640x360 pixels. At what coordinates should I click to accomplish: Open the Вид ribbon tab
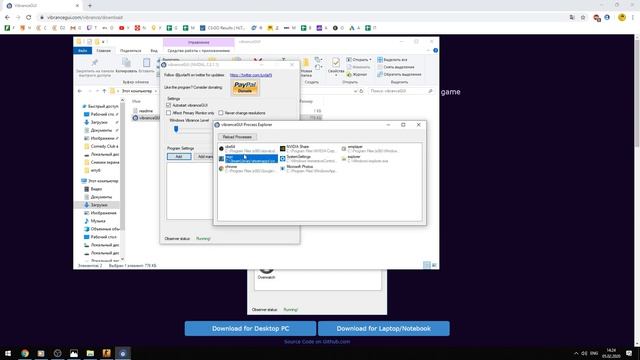(x=154, y=51)
